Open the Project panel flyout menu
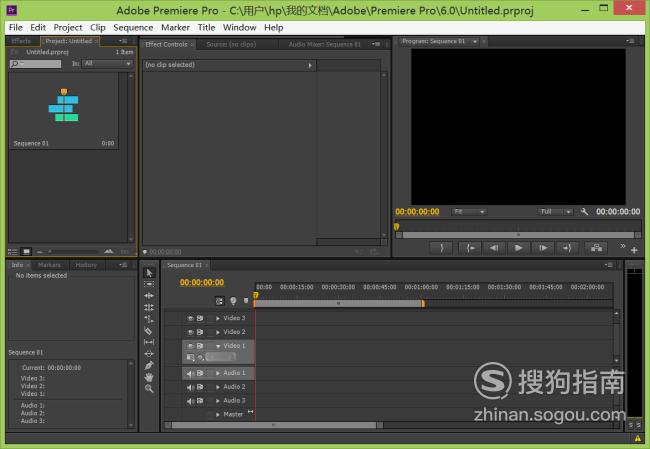Screen dimensions: 650x449 [x=123, y=41]
